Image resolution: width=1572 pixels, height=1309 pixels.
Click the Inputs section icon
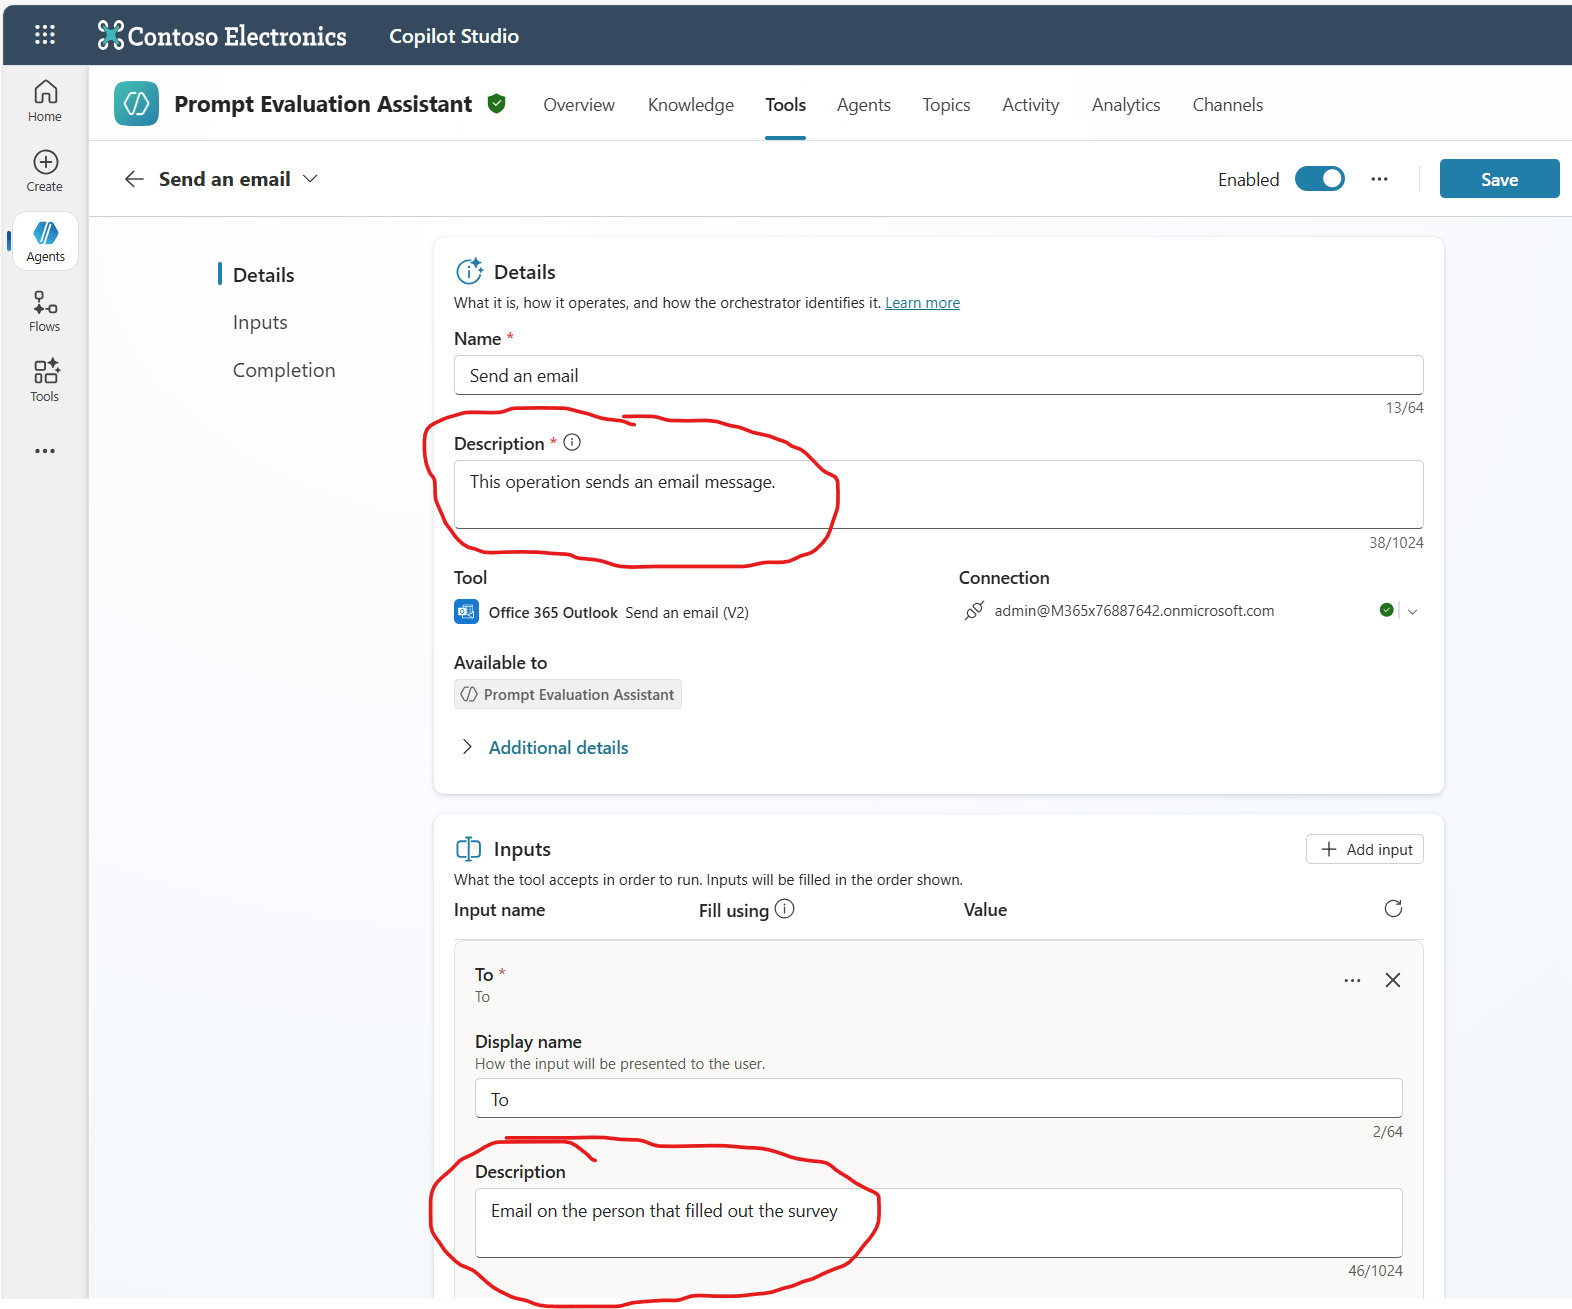(468, 849)
